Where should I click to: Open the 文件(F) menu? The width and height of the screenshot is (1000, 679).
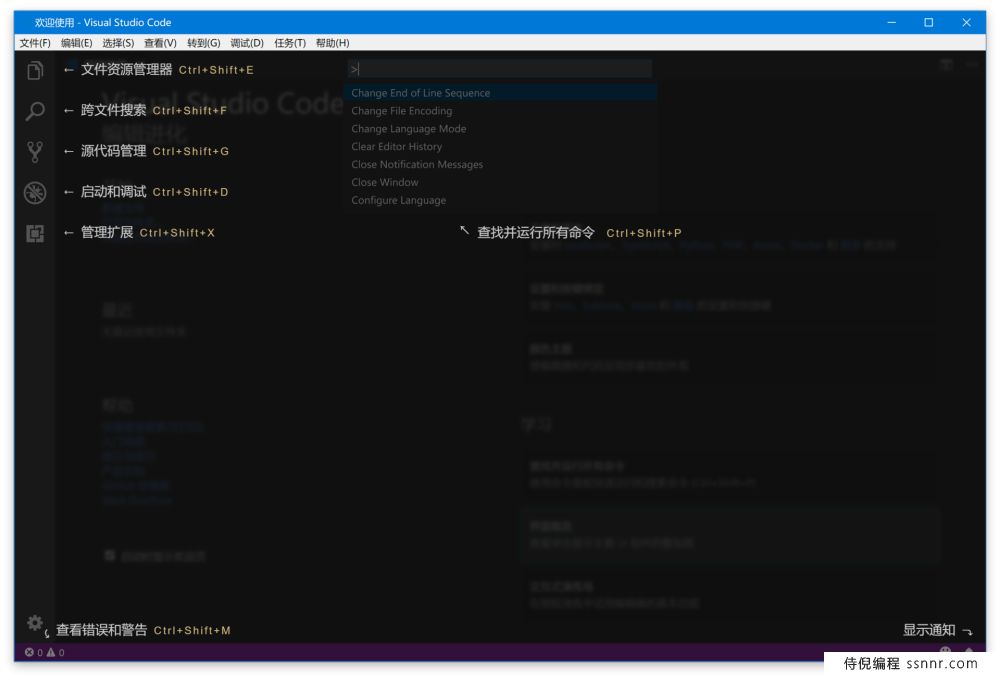click(35, 43)
